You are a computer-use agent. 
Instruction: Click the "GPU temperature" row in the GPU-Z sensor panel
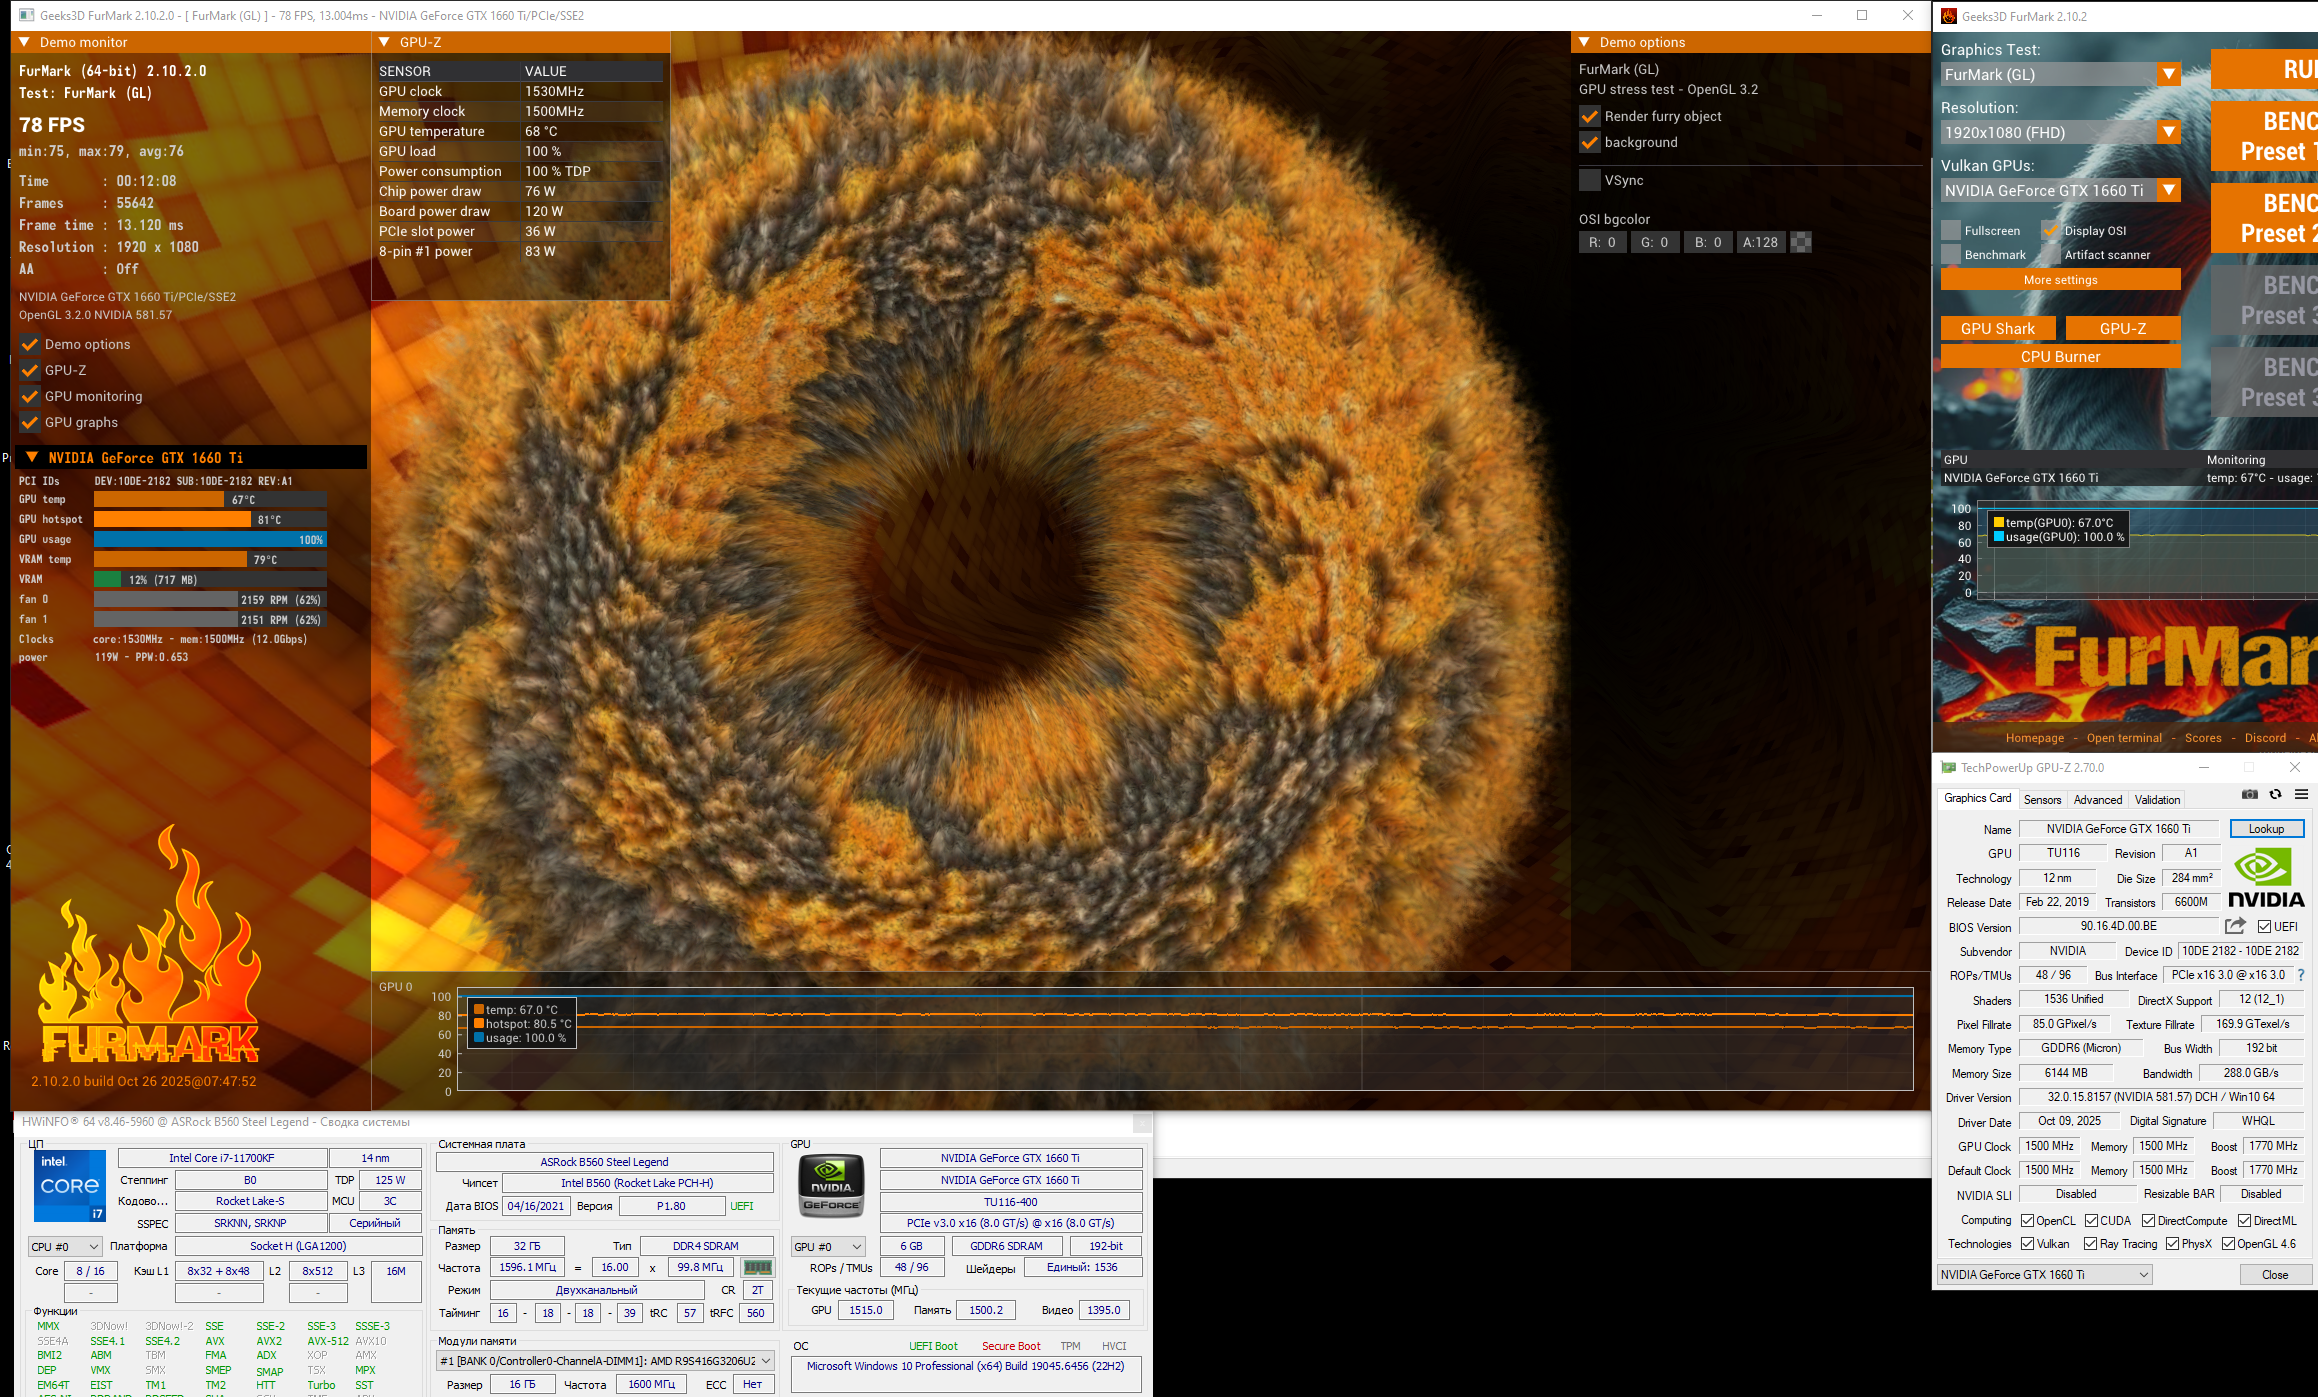pyautogui.click(x=520, y=132)
